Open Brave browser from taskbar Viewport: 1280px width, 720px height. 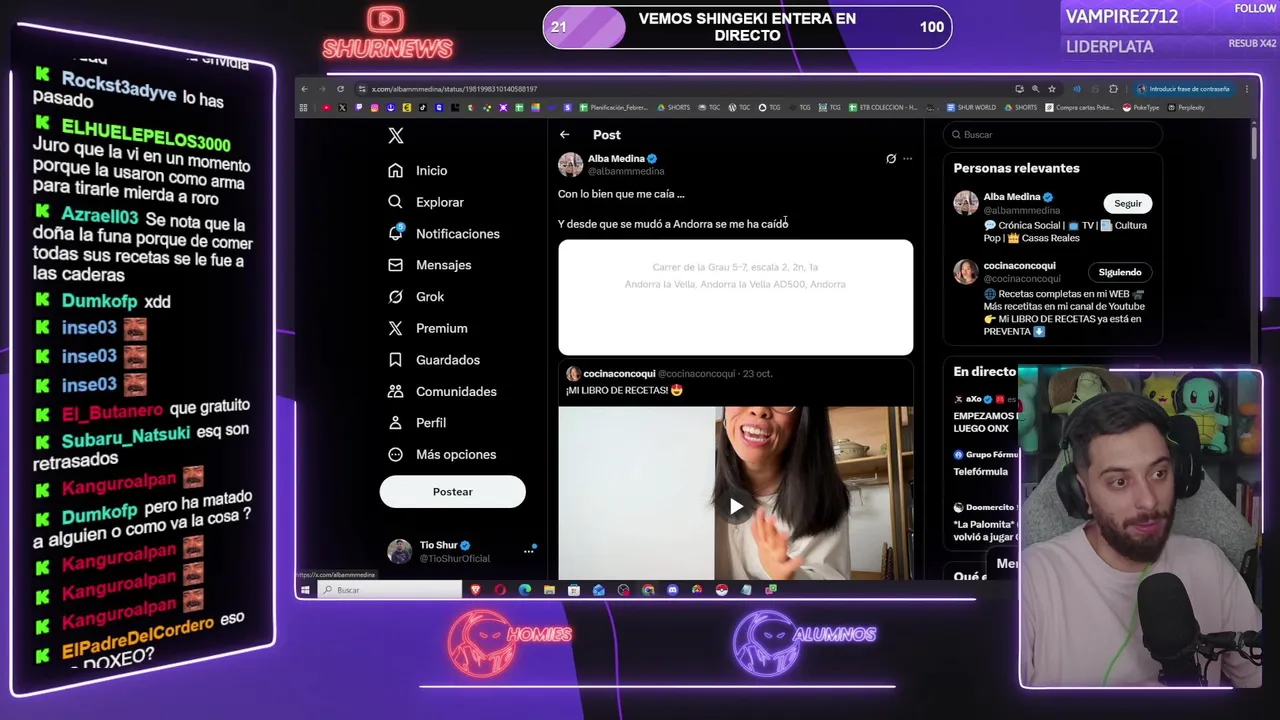click(x=476, y=590)
